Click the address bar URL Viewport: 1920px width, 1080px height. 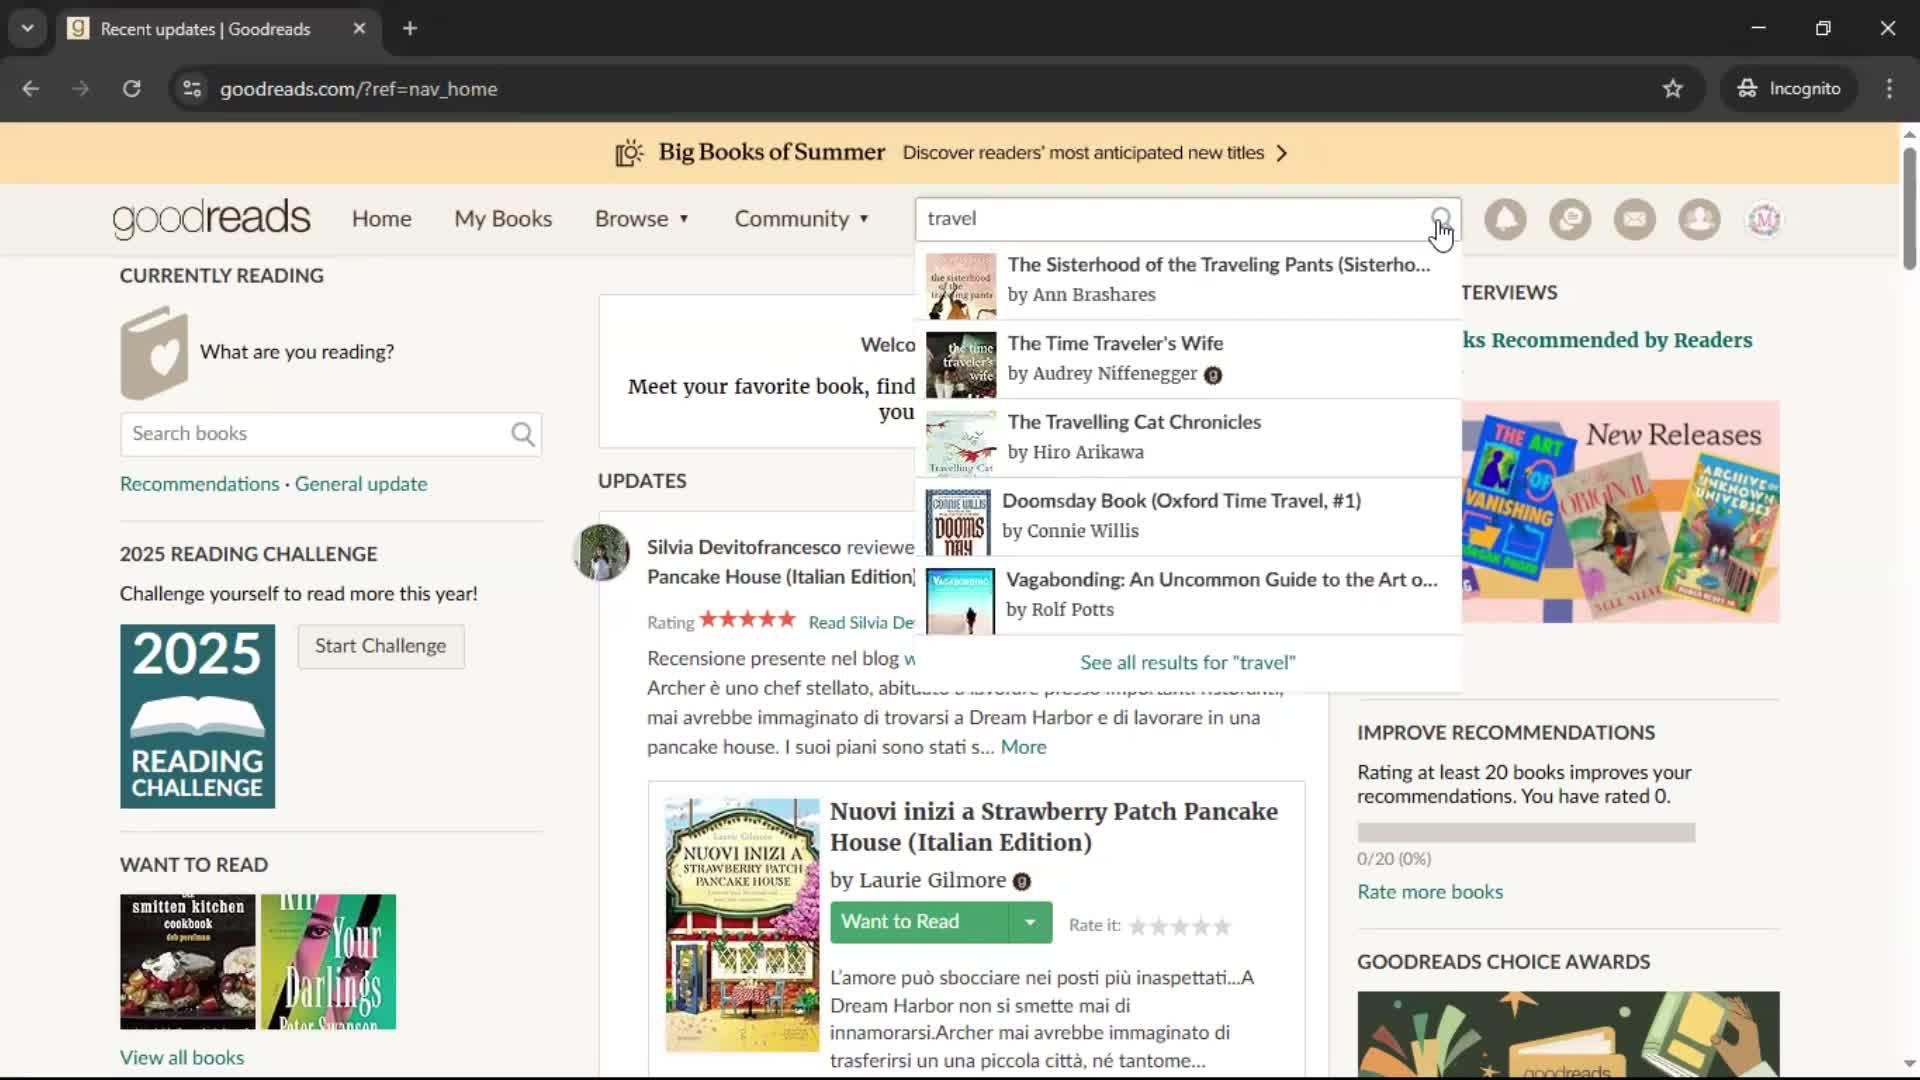(358, 89)
